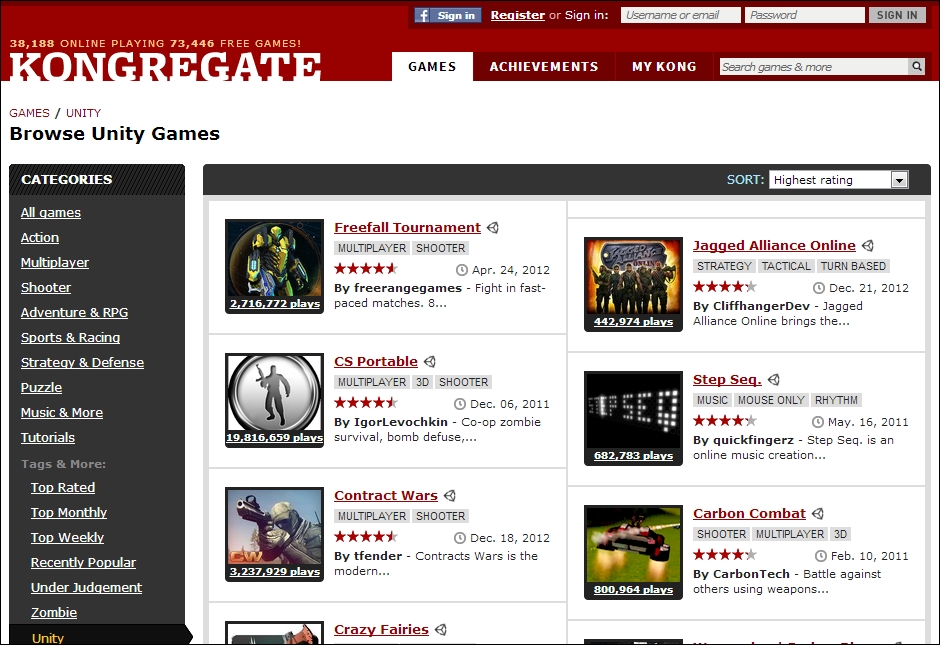This screenshot has width=940, height=645.
Task: Click the Freefall Tournament thumbnail
Action: [x=275, y=266]
